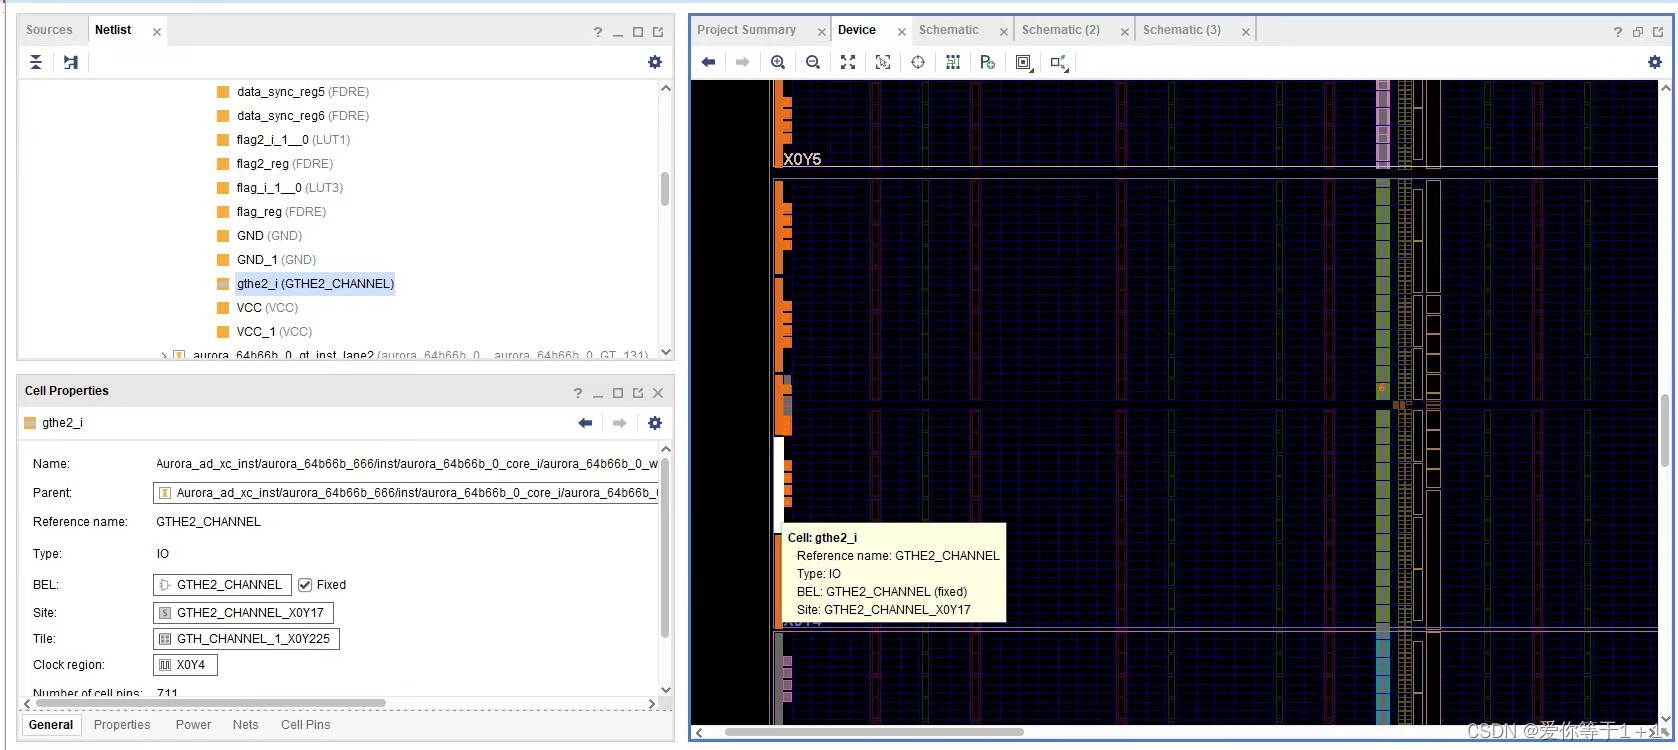This screenshot has width=1678, height=750.
Task: Select flag2_reg (FDRE) cell
Action: [x=284, y=164]
